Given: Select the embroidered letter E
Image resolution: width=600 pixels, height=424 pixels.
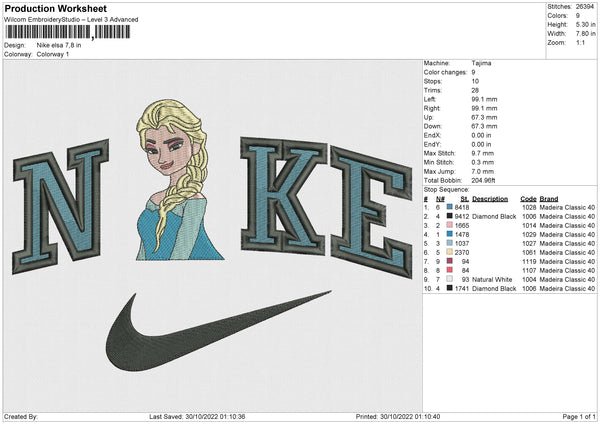Looking at the screenshot, I should pyautogui.click(x=371, y=212).
